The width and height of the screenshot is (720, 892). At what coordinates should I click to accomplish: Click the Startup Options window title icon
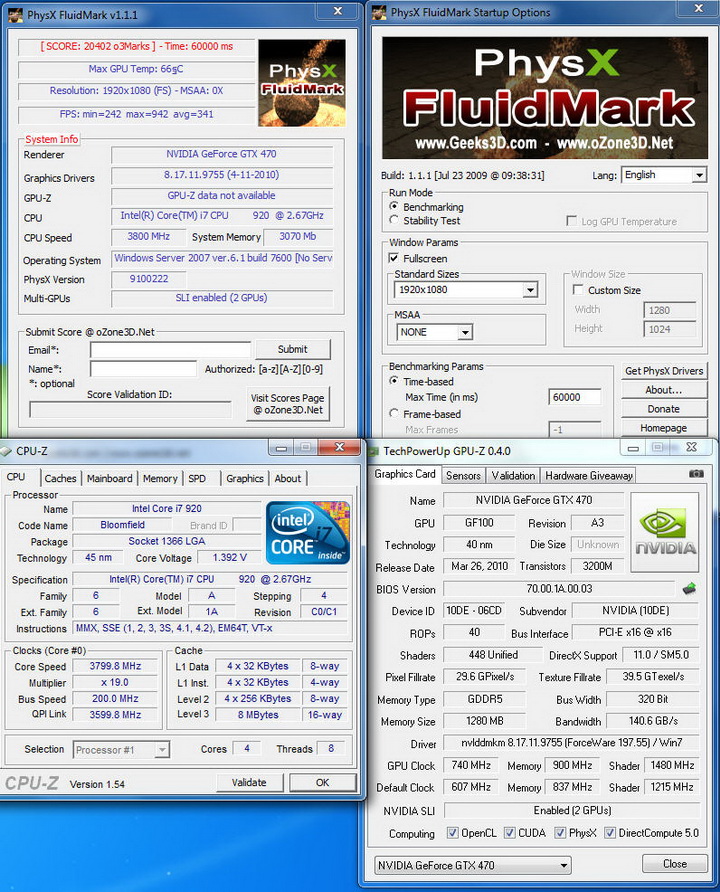point(379,13)
